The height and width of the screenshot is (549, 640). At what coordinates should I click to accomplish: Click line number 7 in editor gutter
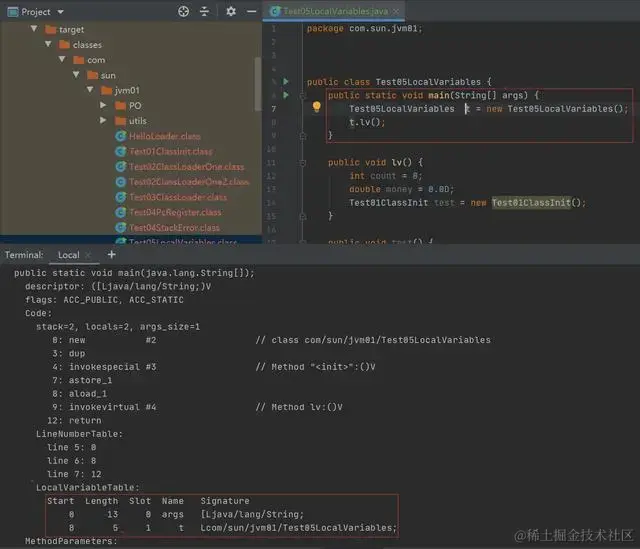pyautogui.click(x=273, y=109)
